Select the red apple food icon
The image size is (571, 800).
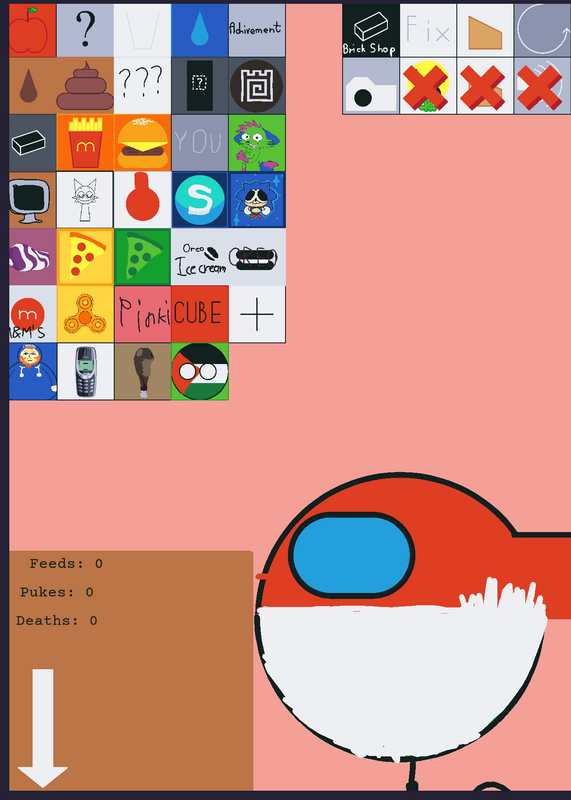click(33, 30)
